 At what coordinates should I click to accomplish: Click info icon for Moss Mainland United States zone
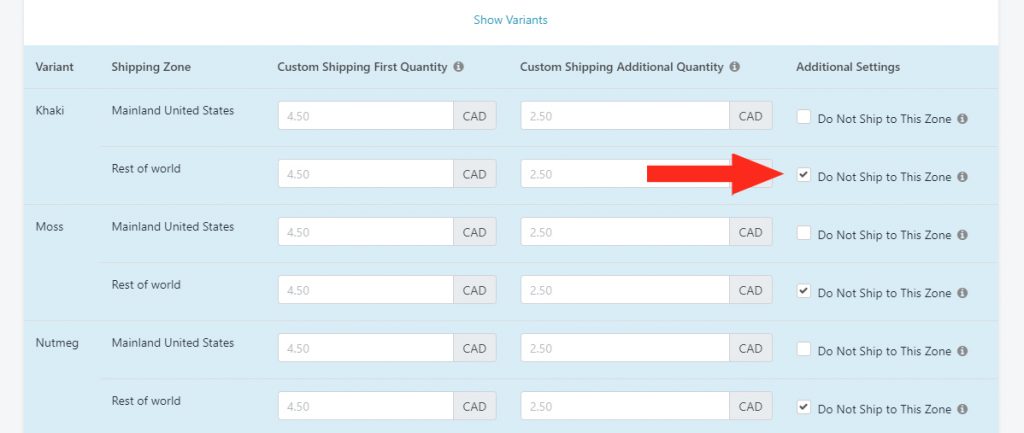coord(962,235)
